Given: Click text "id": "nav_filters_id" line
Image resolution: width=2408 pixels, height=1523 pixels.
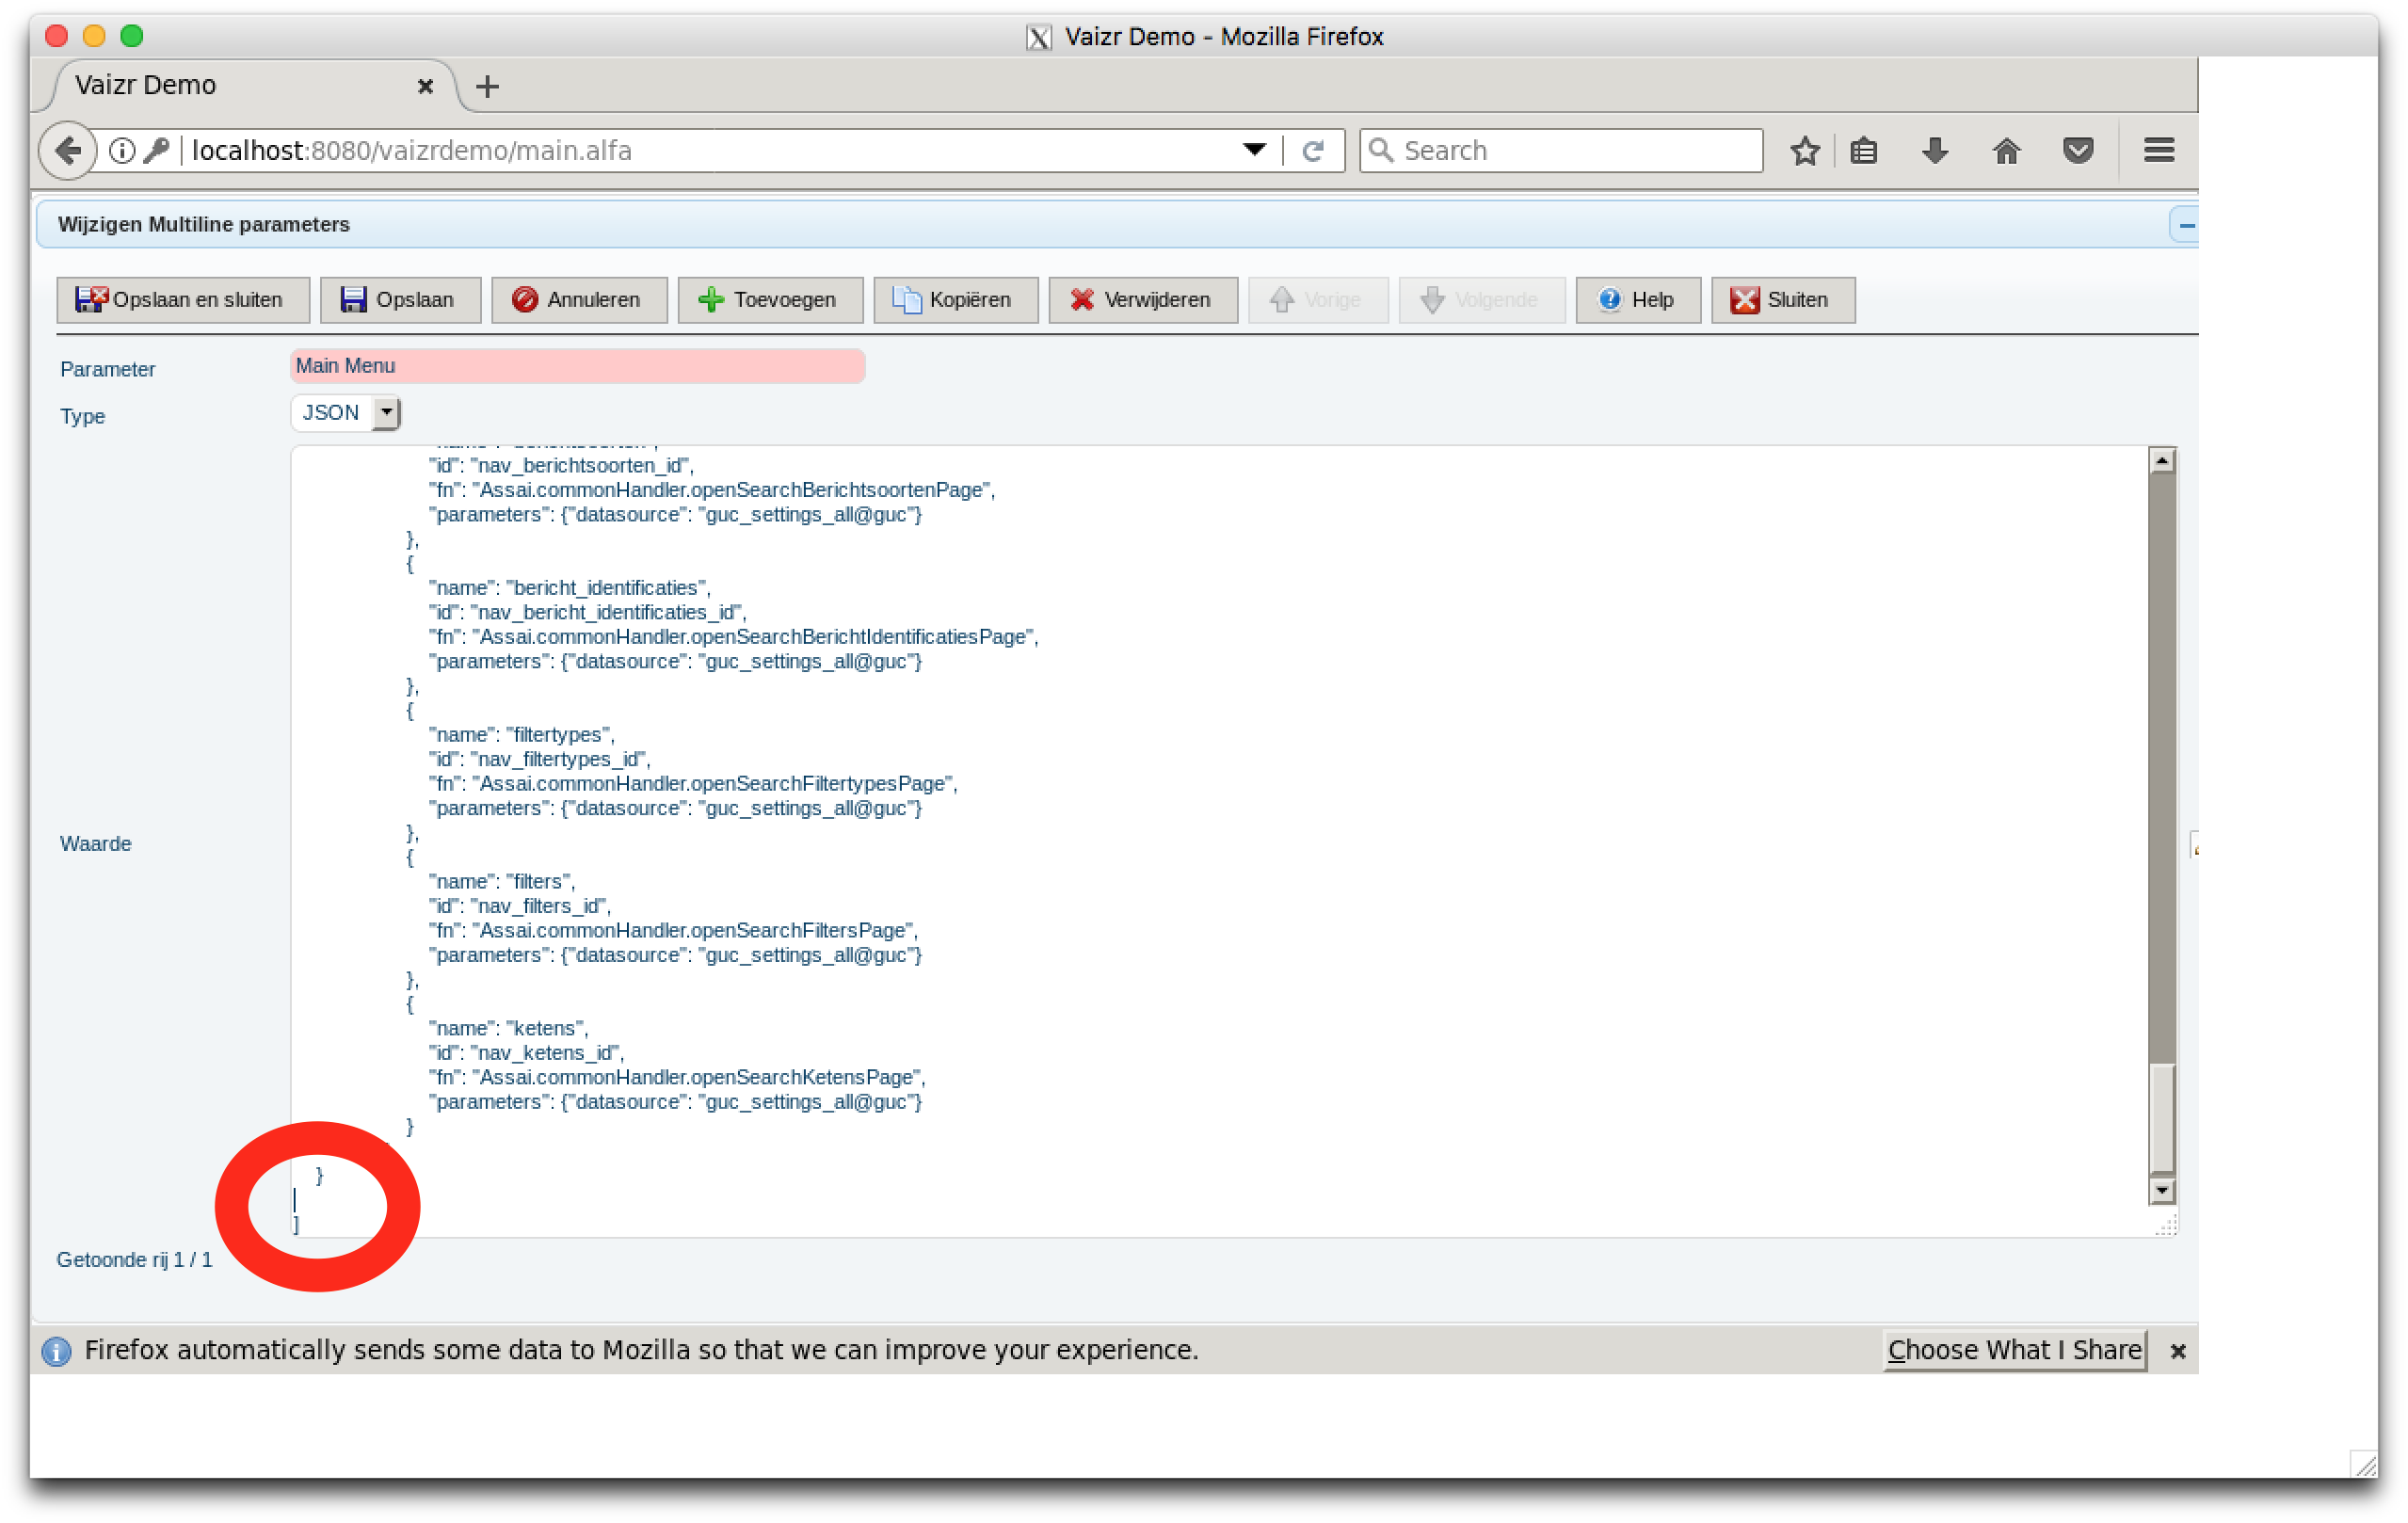Looking at the screenshot, I should tap(520, 906).
